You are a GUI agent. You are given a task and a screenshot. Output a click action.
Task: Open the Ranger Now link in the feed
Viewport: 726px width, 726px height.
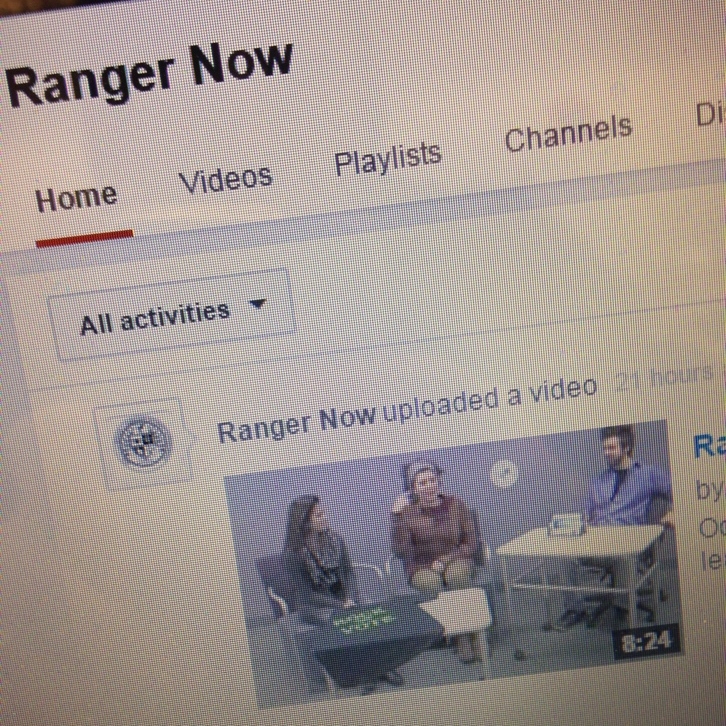tap(296, 425)
